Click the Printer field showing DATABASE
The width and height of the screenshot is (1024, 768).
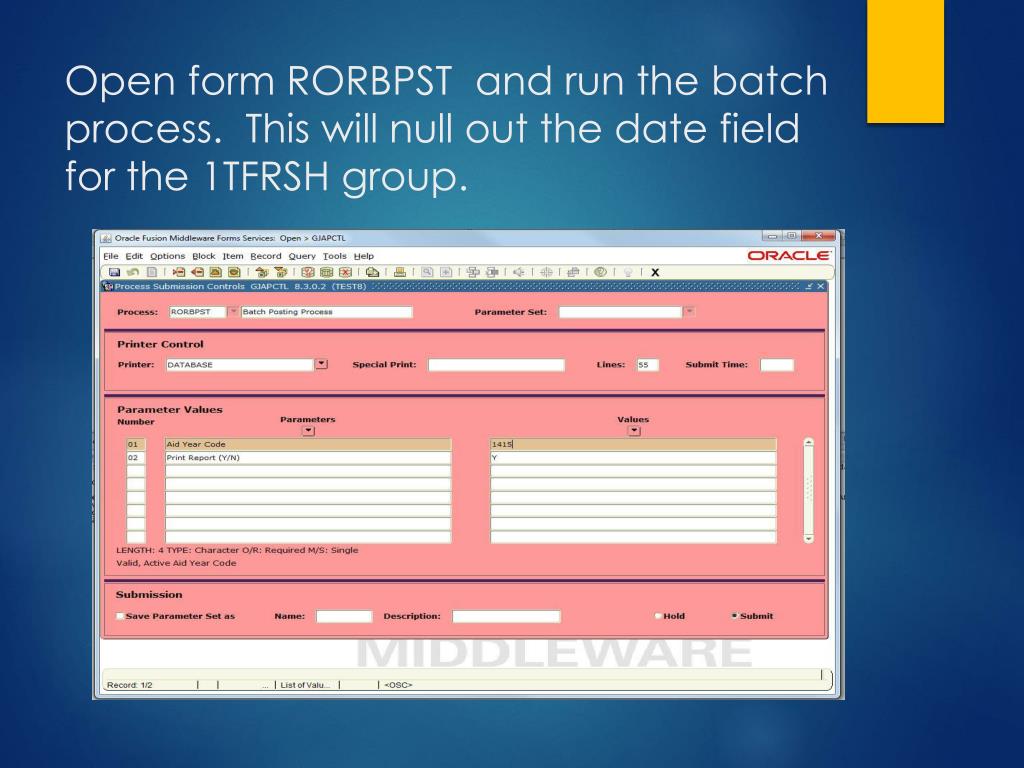click(x=240, y=364)
